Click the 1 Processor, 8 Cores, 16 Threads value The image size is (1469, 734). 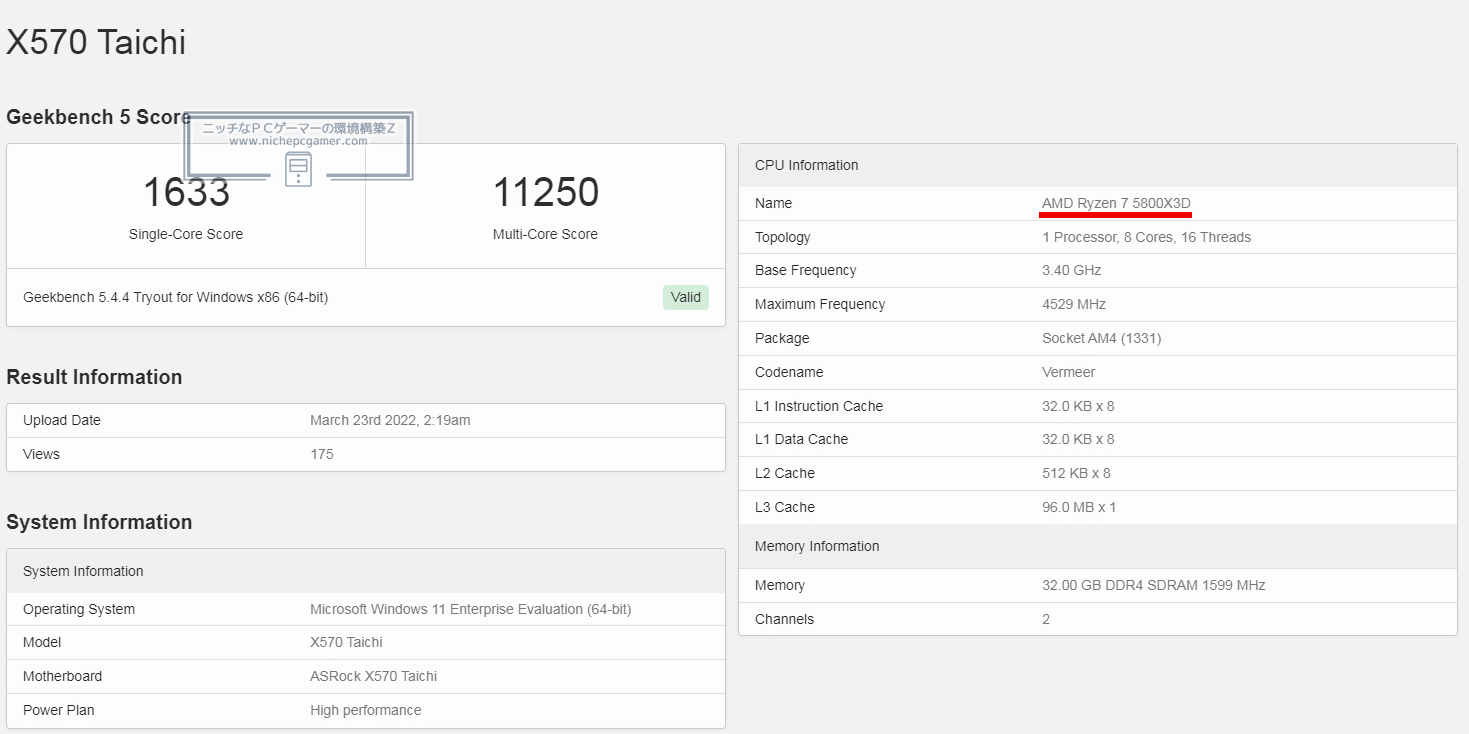1146,237
